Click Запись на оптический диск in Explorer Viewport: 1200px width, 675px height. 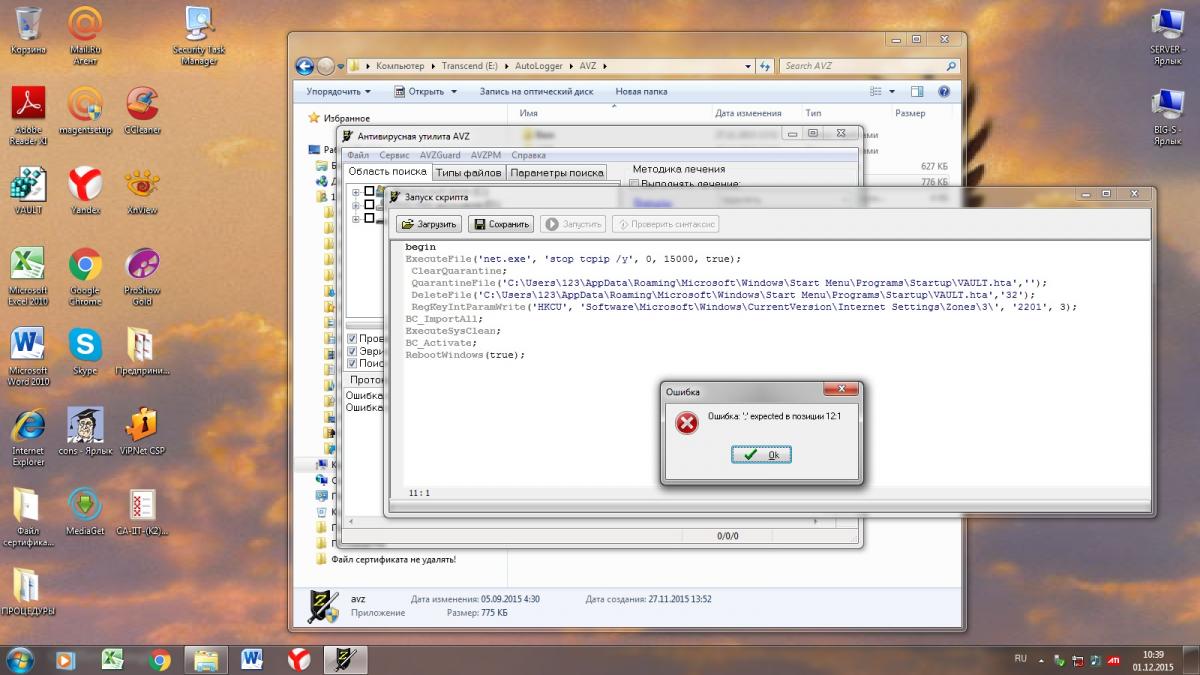tap(536, 91)
